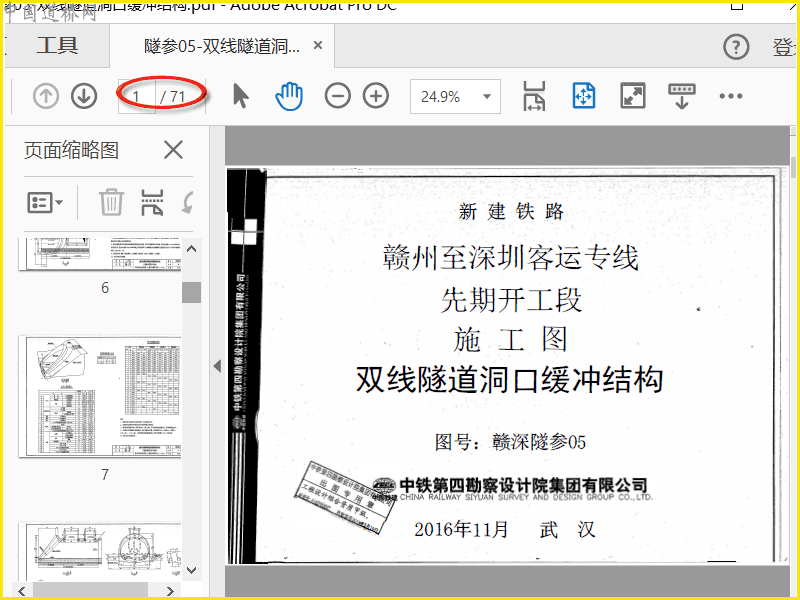Collapse the navigation pane with triangle arrow
Viewport: 800px width, 600px height.
[217, 366]
